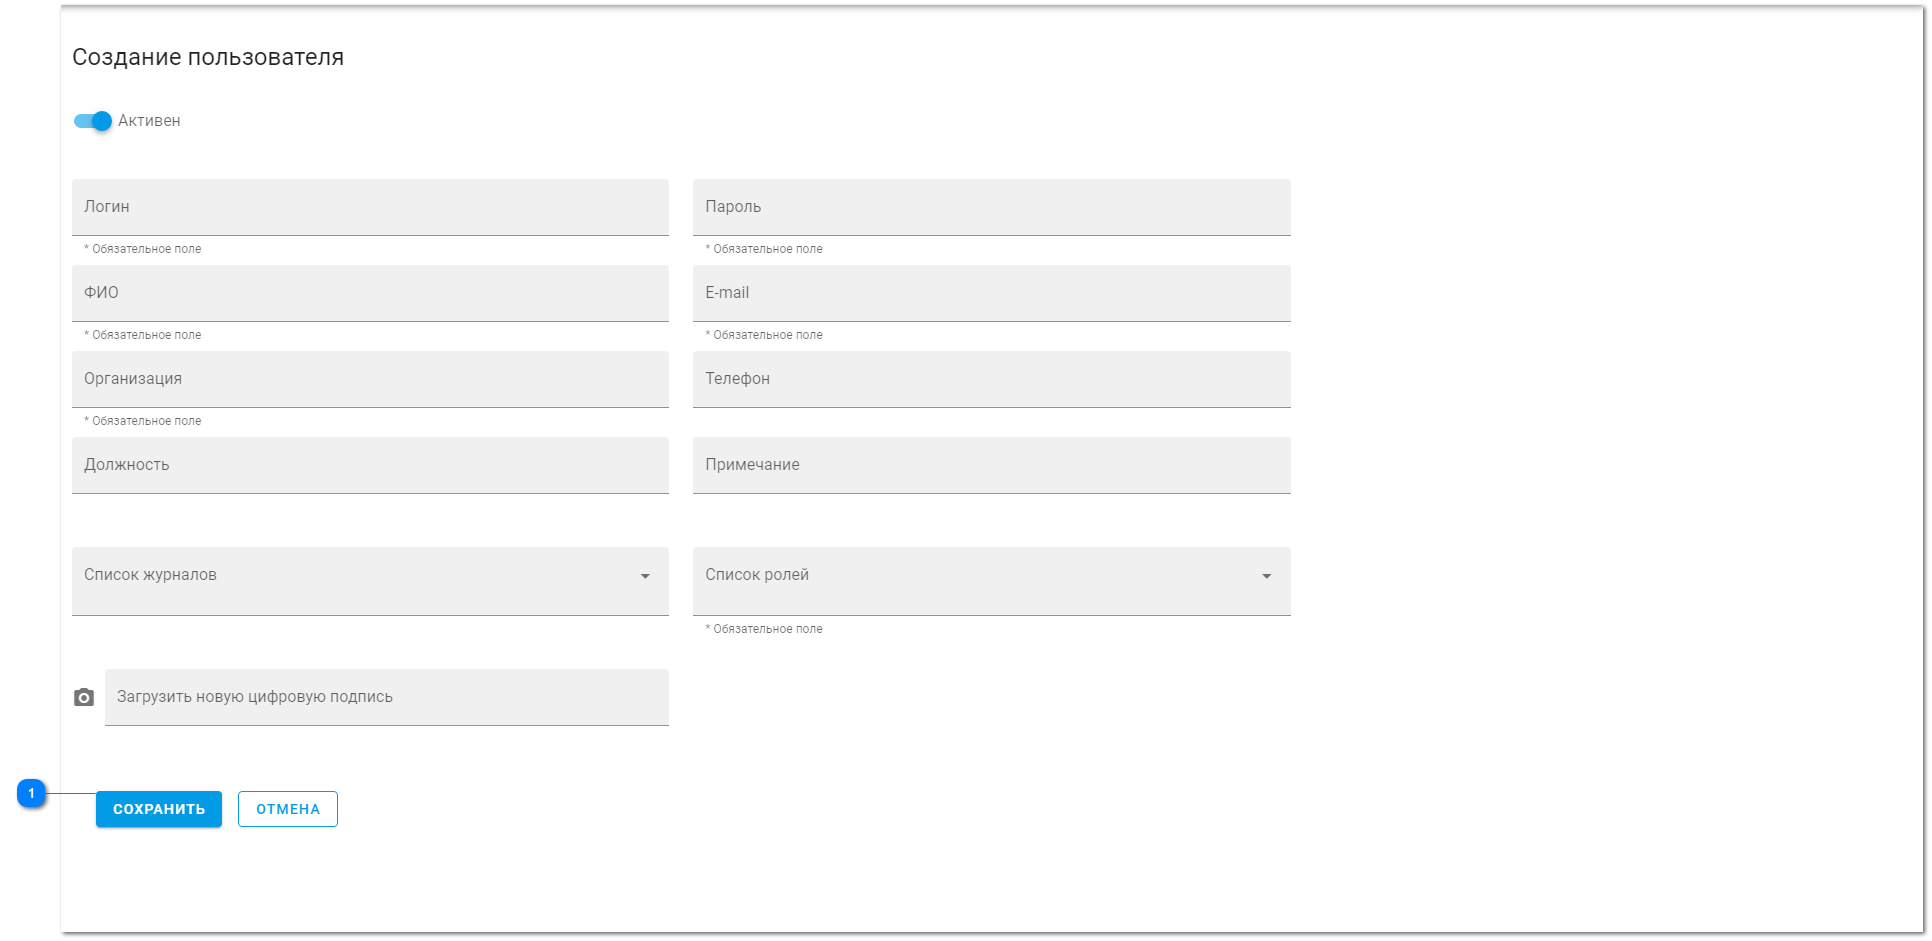This screenshot has height=941, width=1932.
Task: Click the Примечание input field
Action: coord(991,465)
